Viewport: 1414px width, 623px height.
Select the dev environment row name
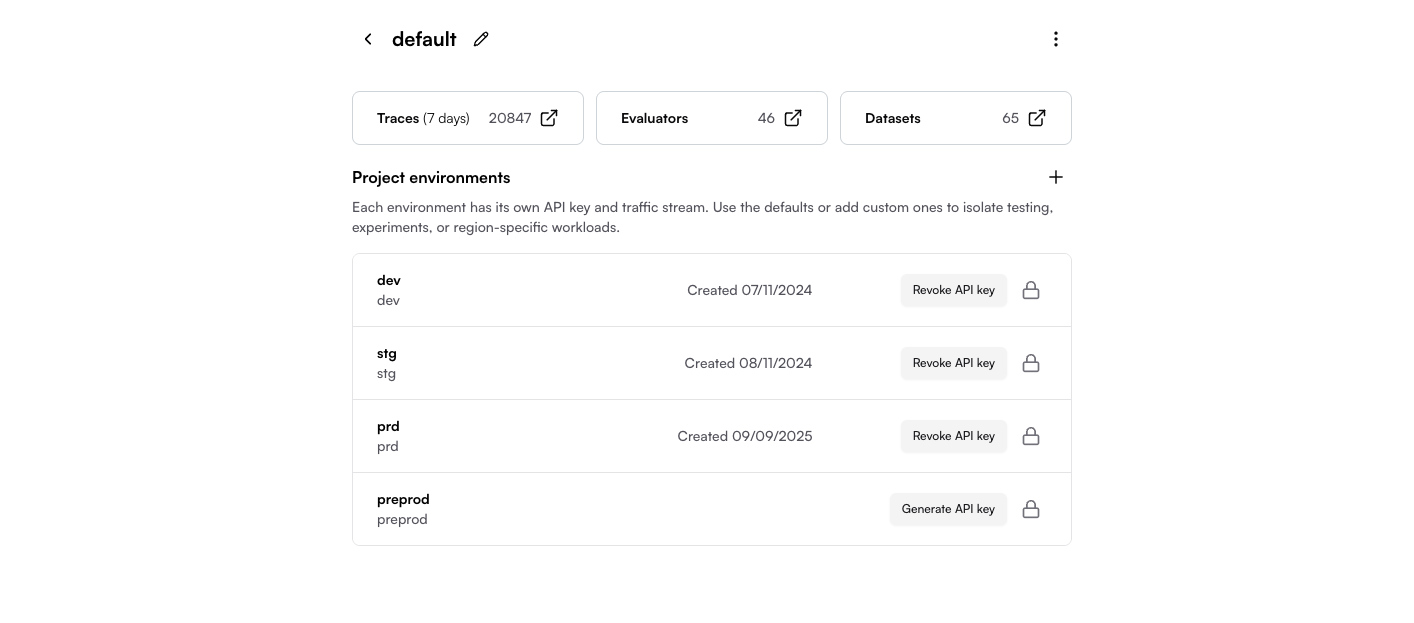[389, 280]
